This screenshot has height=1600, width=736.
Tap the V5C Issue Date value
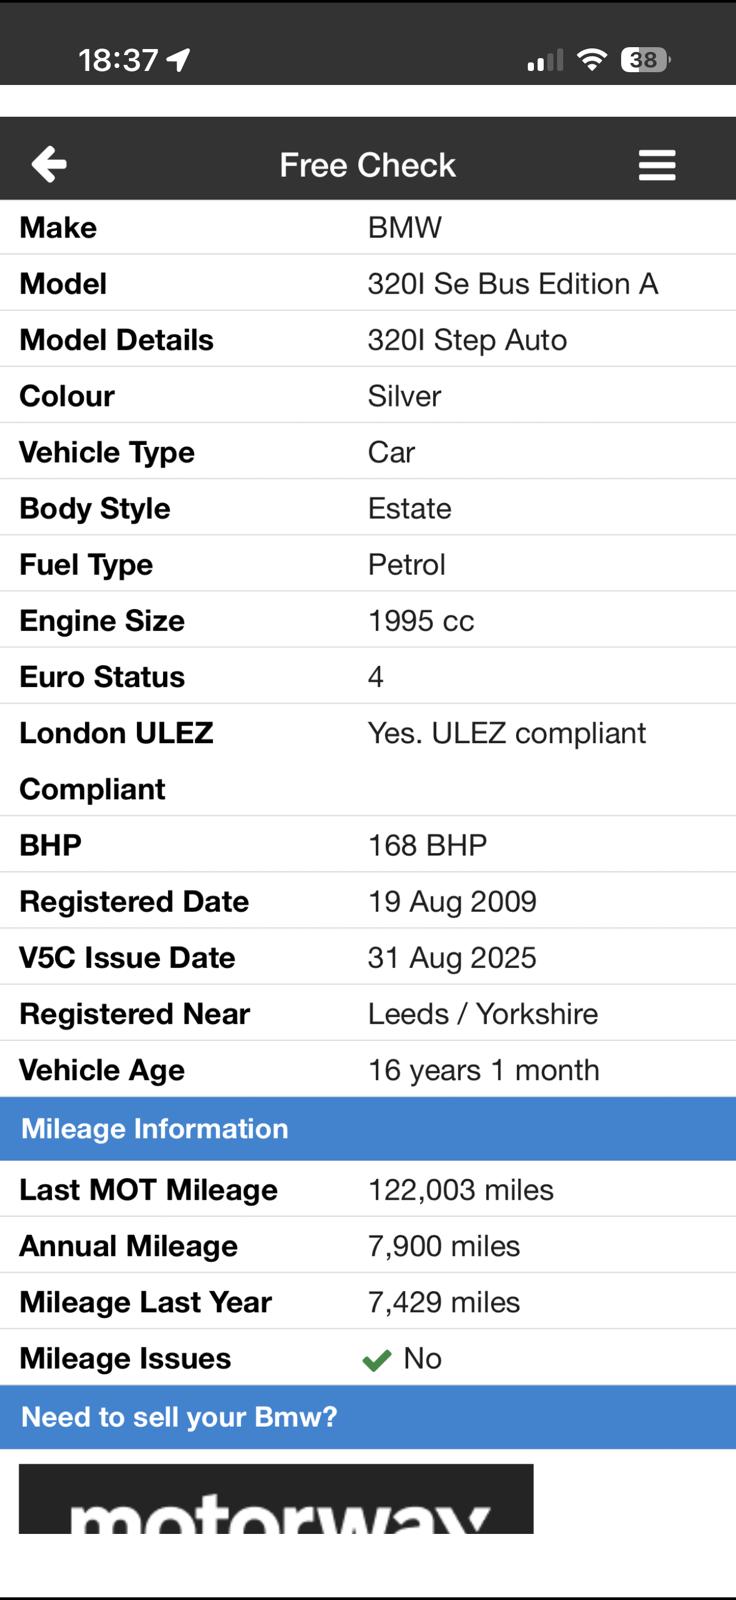coord(452,958)
